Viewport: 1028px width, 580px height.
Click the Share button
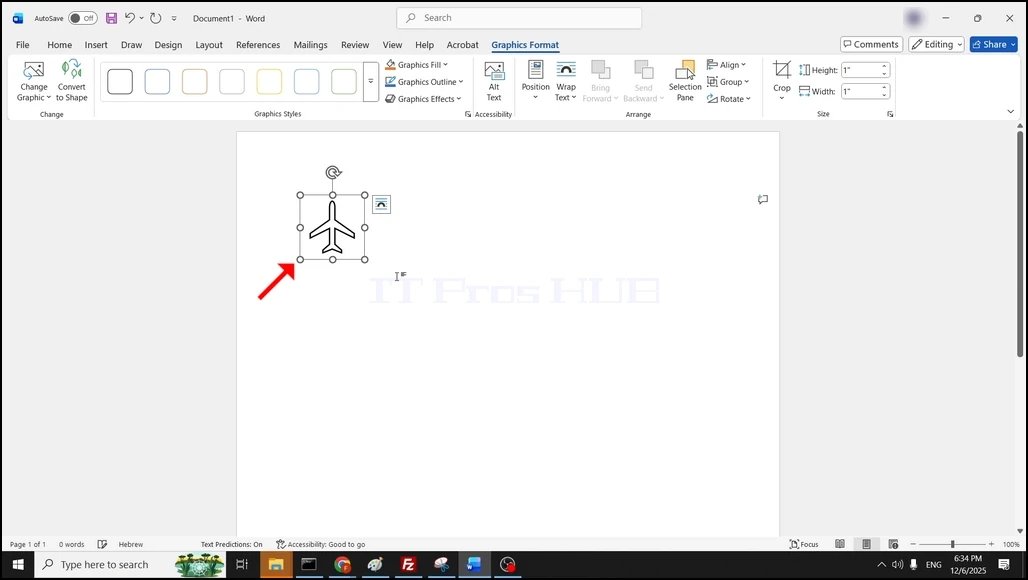tap(993, 44)
